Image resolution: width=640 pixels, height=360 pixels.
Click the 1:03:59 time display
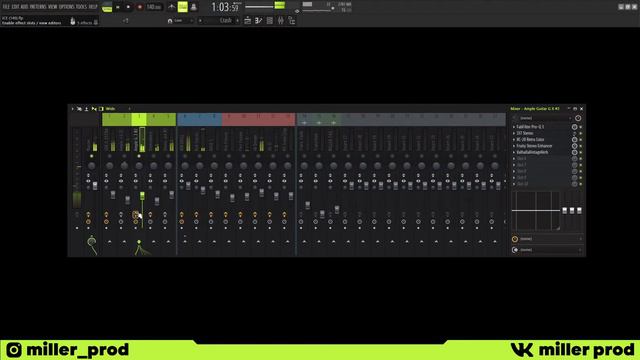[x=225, y=7]
